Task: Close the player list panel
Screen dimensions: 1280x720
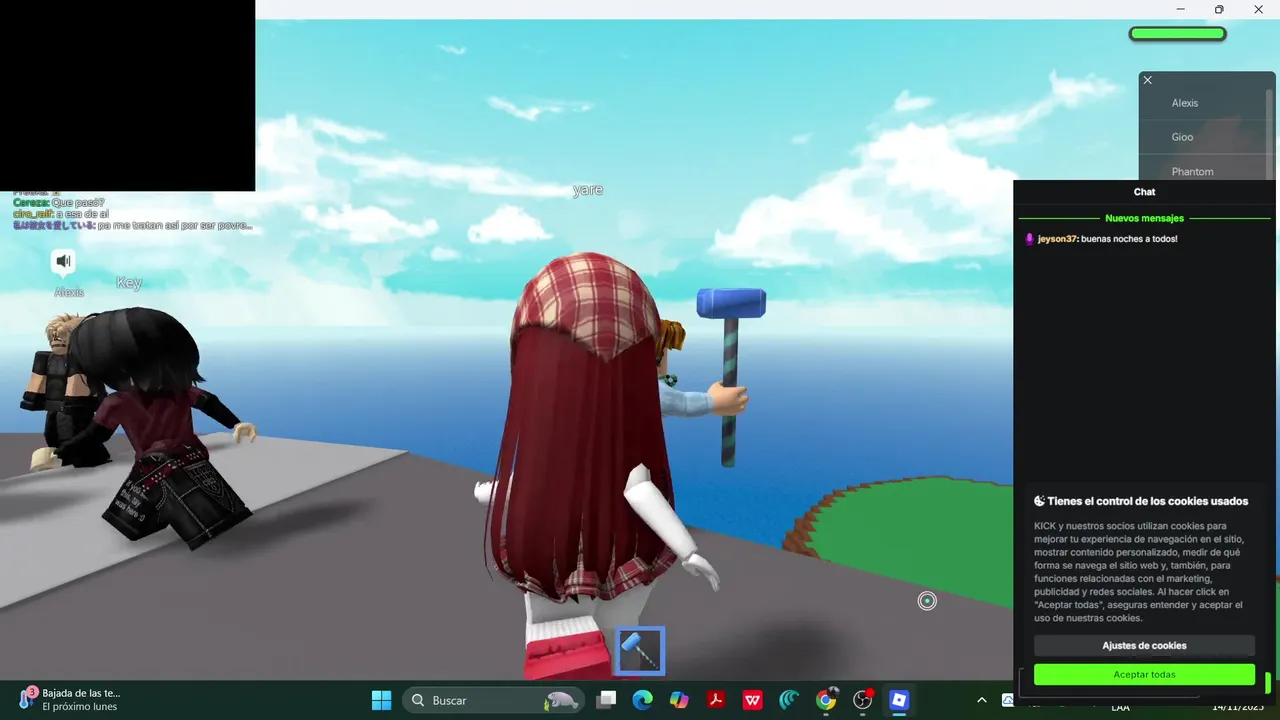Action: point(1148,80)
